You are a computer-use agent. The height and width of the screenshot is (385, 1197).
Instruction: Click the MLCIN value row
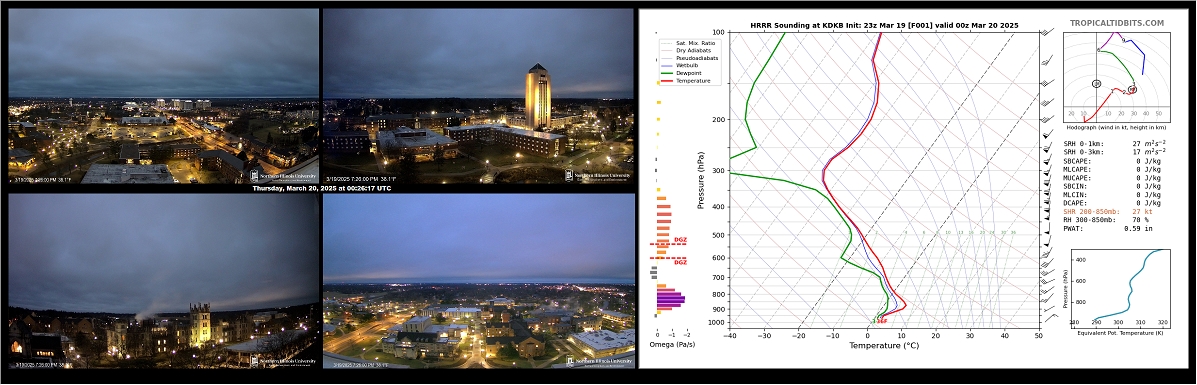pyautogui.click(x=1112, y=194)
